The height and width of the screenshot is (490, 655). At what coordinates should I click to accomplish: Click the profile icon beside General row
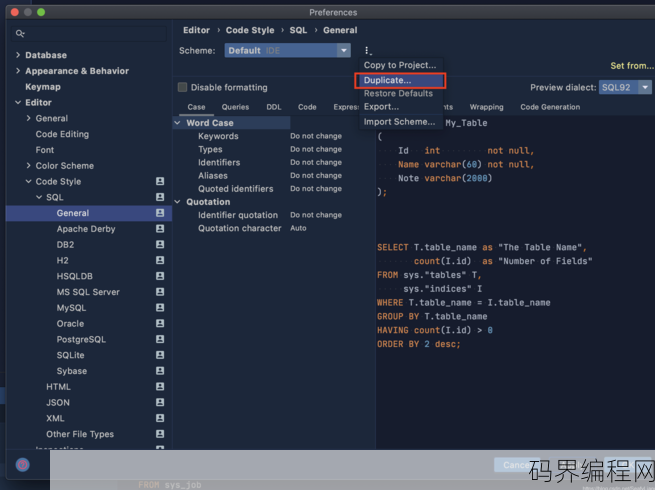[160, 213]
